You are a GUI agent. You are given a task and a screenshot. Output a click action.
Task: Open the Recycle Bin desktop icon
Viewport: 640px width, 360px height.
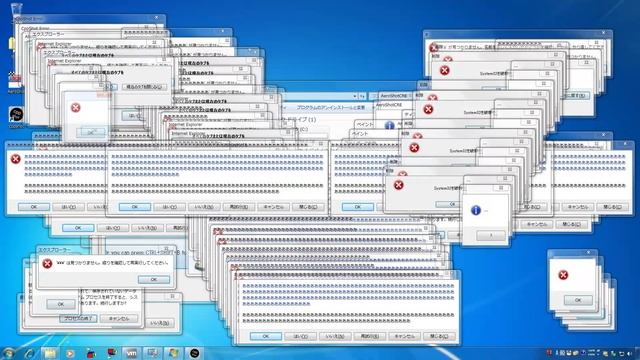[17, 10]
